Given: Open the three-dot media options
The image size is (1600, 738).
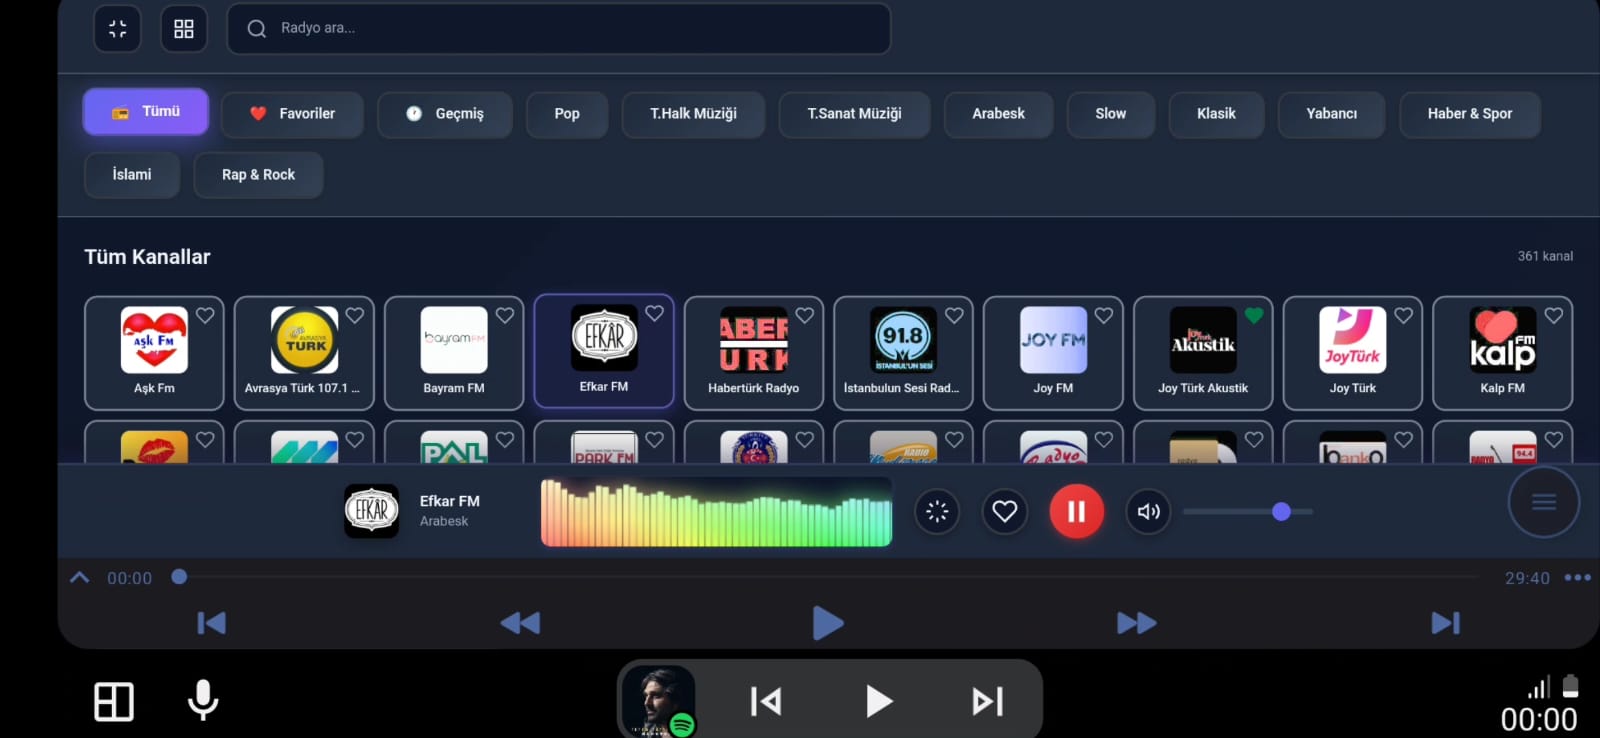Looking at the screenshot, I should pyautogui.click(x=1577, y=577).
